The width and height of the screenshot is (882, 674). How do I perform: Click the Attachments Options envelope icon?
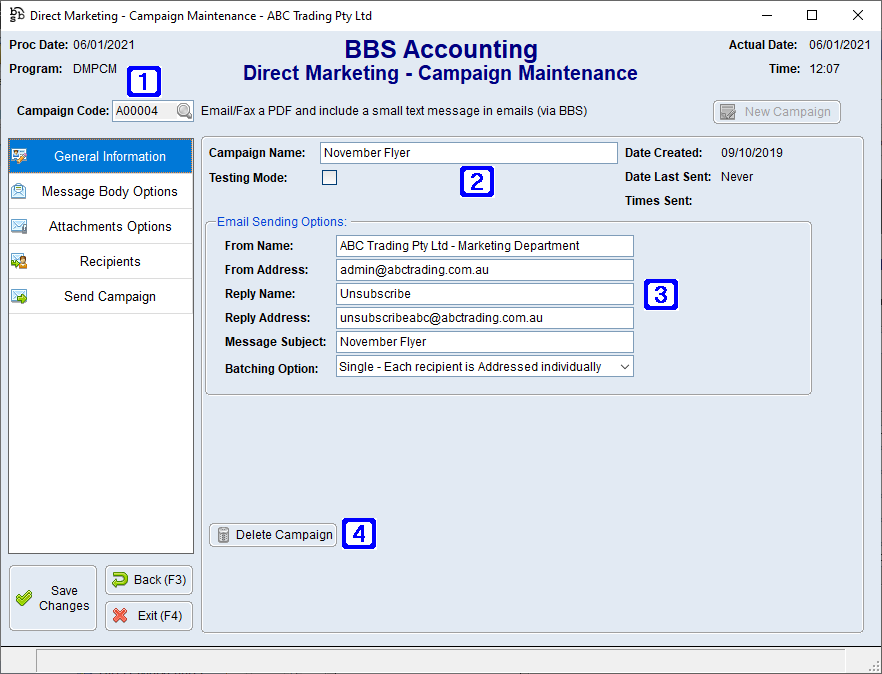point(20,226)
